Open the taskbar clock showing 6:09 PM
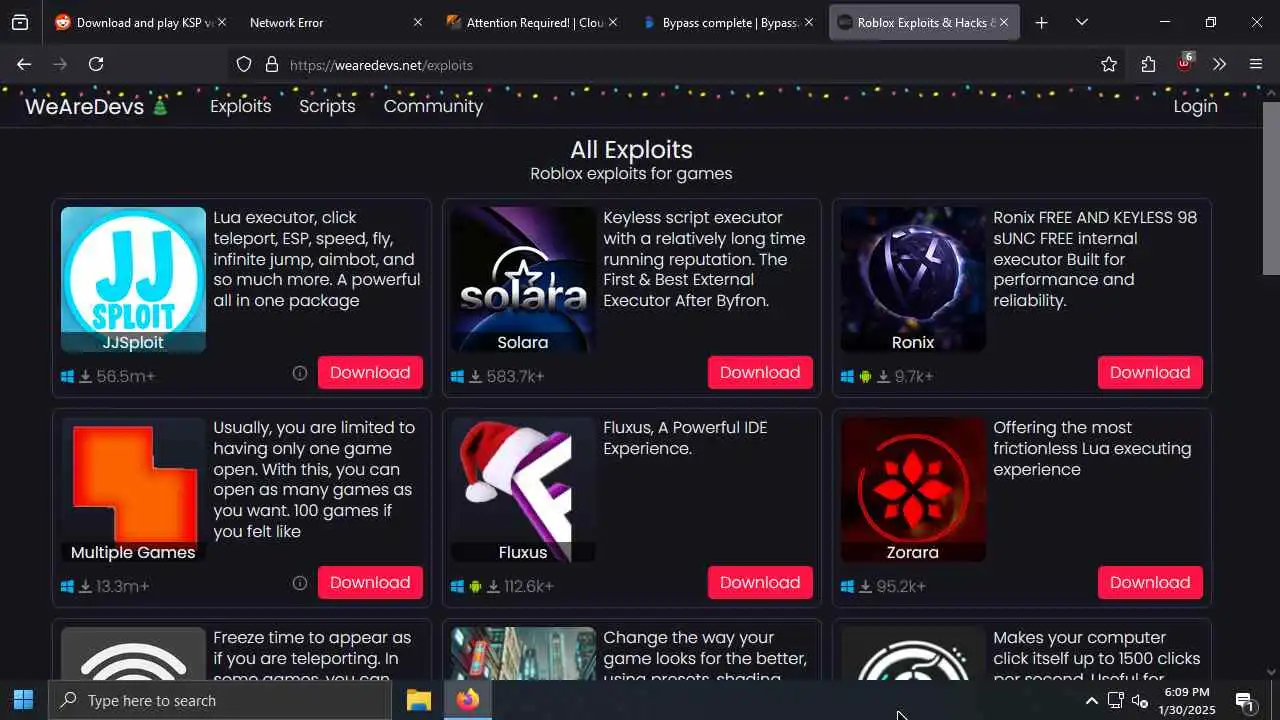This screenshot has height=720, width=1280. [1187, 700]
